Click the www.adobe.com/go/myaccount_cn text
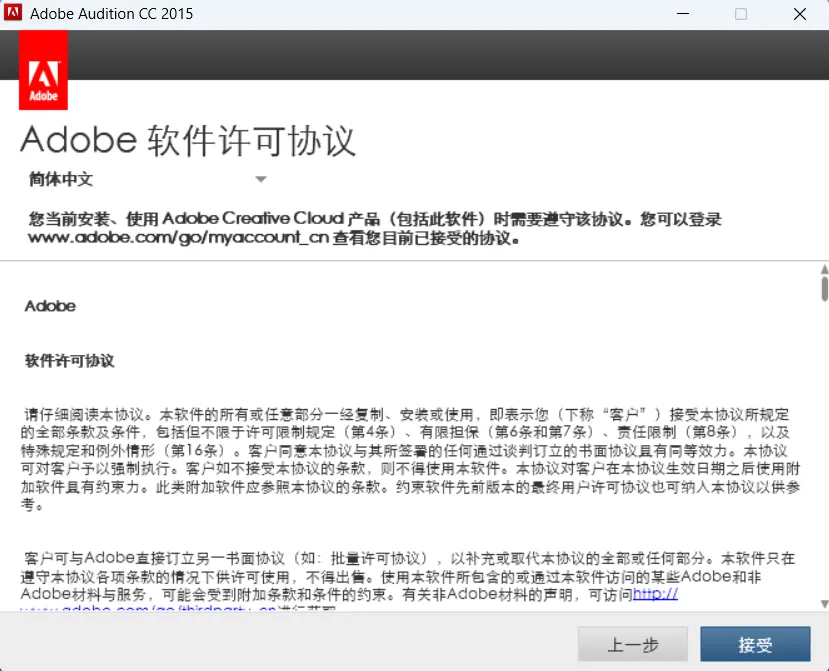 [x=179, y=237]
